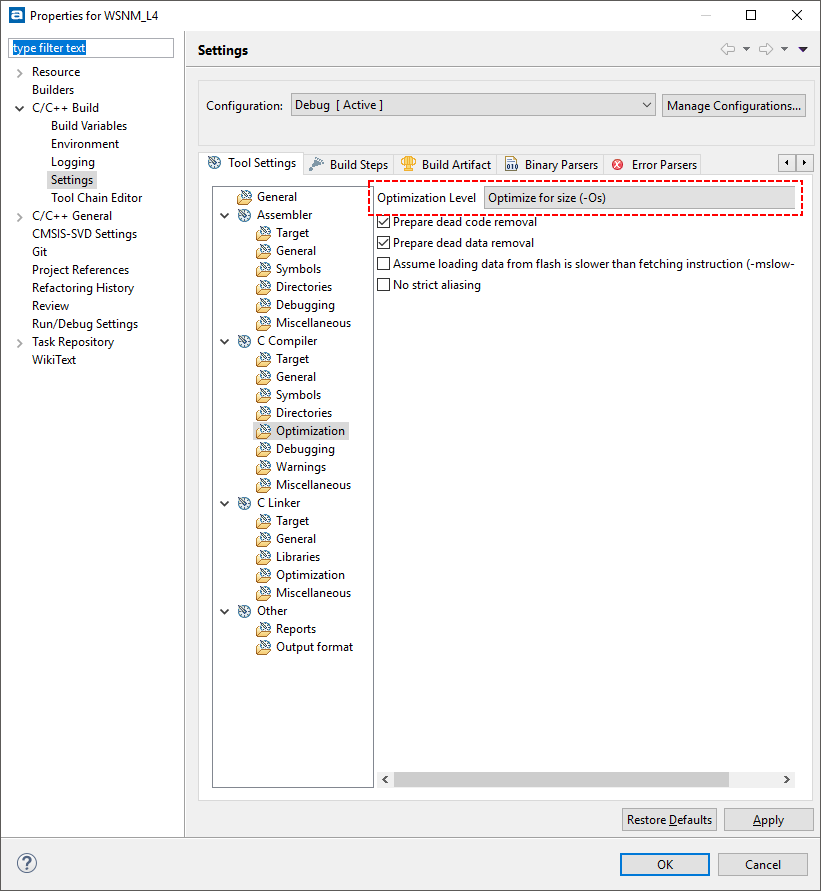Uncheck Prepare dead code removal
This screenshot has width=821, height=891.
click(384, 222)
